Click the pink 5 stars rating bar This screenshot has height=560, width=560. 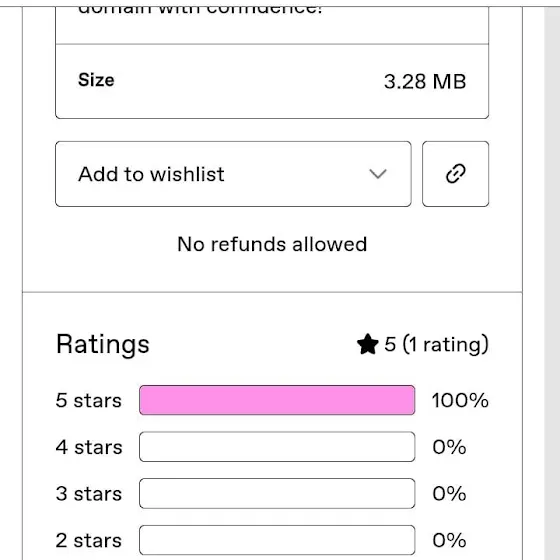click(277, 400)
